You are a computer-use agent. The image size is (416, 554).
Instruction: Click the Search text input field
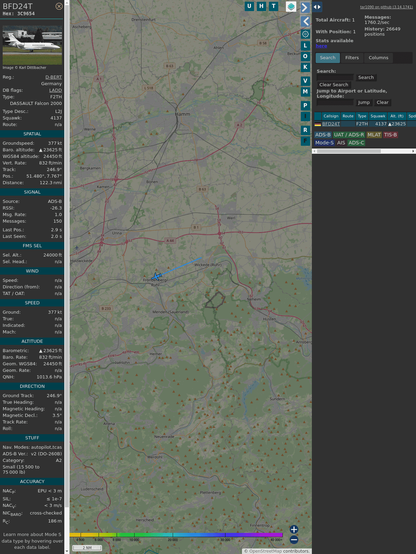click(335, 77)
